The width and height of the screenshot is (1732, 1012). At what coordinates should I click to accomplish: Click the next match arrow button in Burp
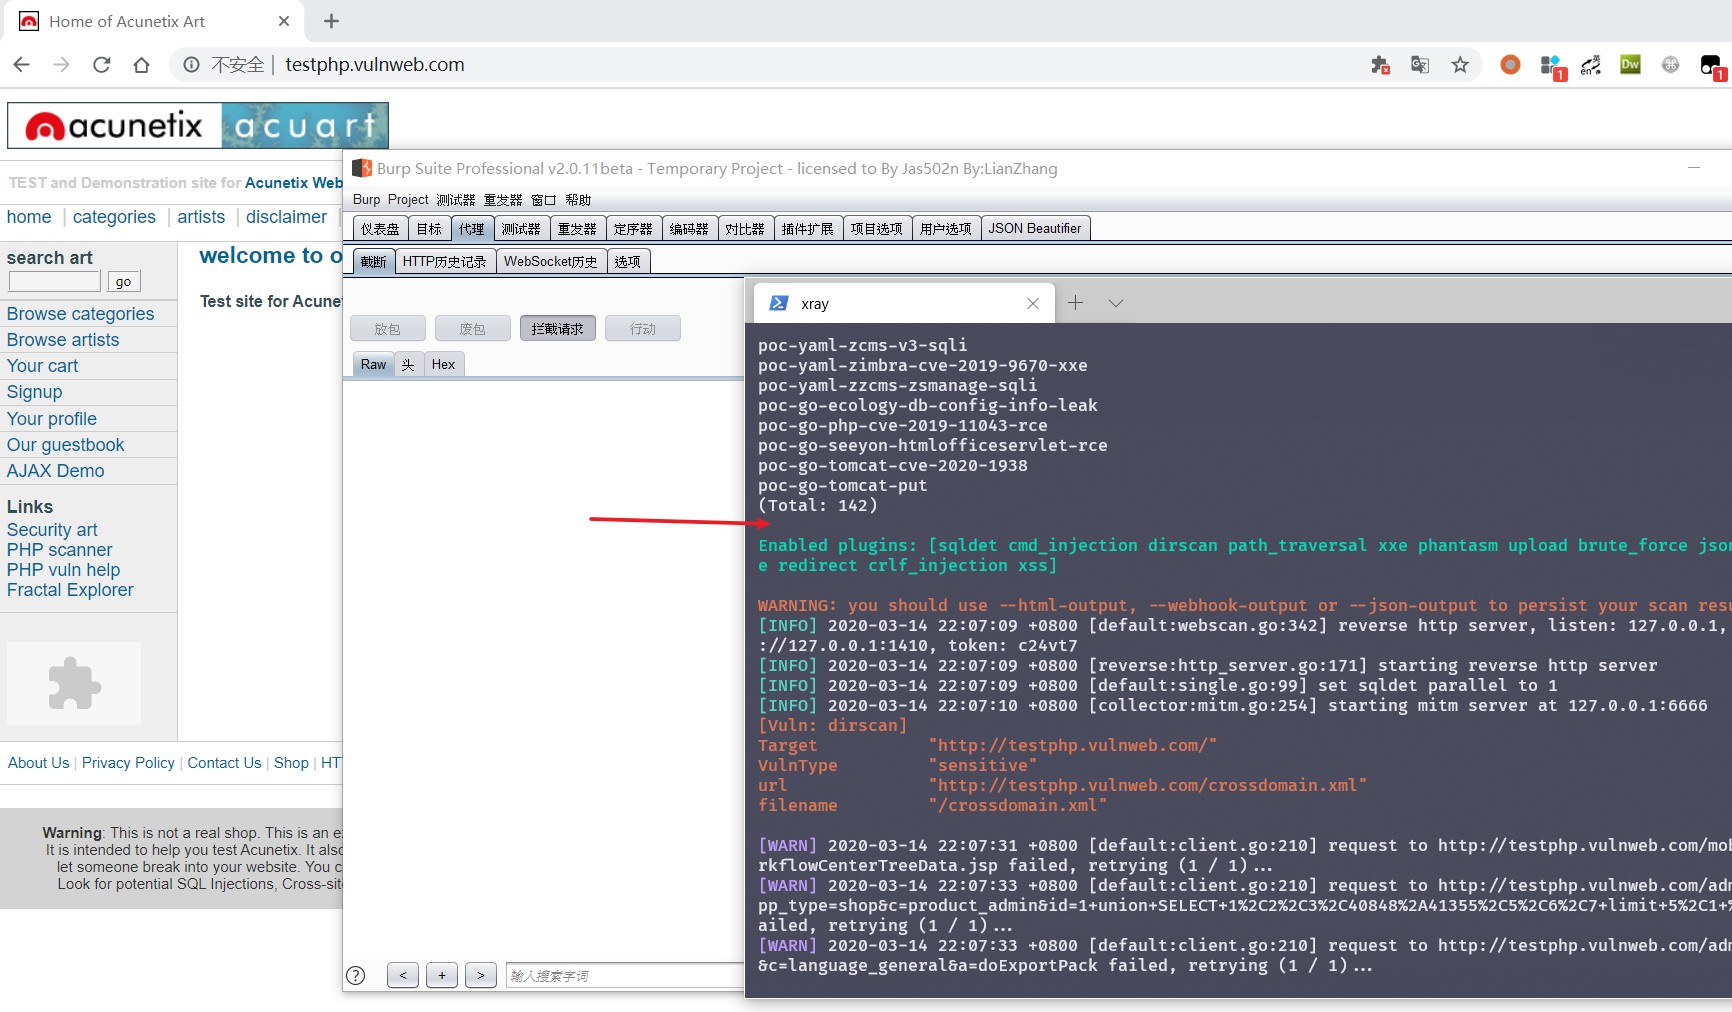pyautogui.click(x=481, y=975)
